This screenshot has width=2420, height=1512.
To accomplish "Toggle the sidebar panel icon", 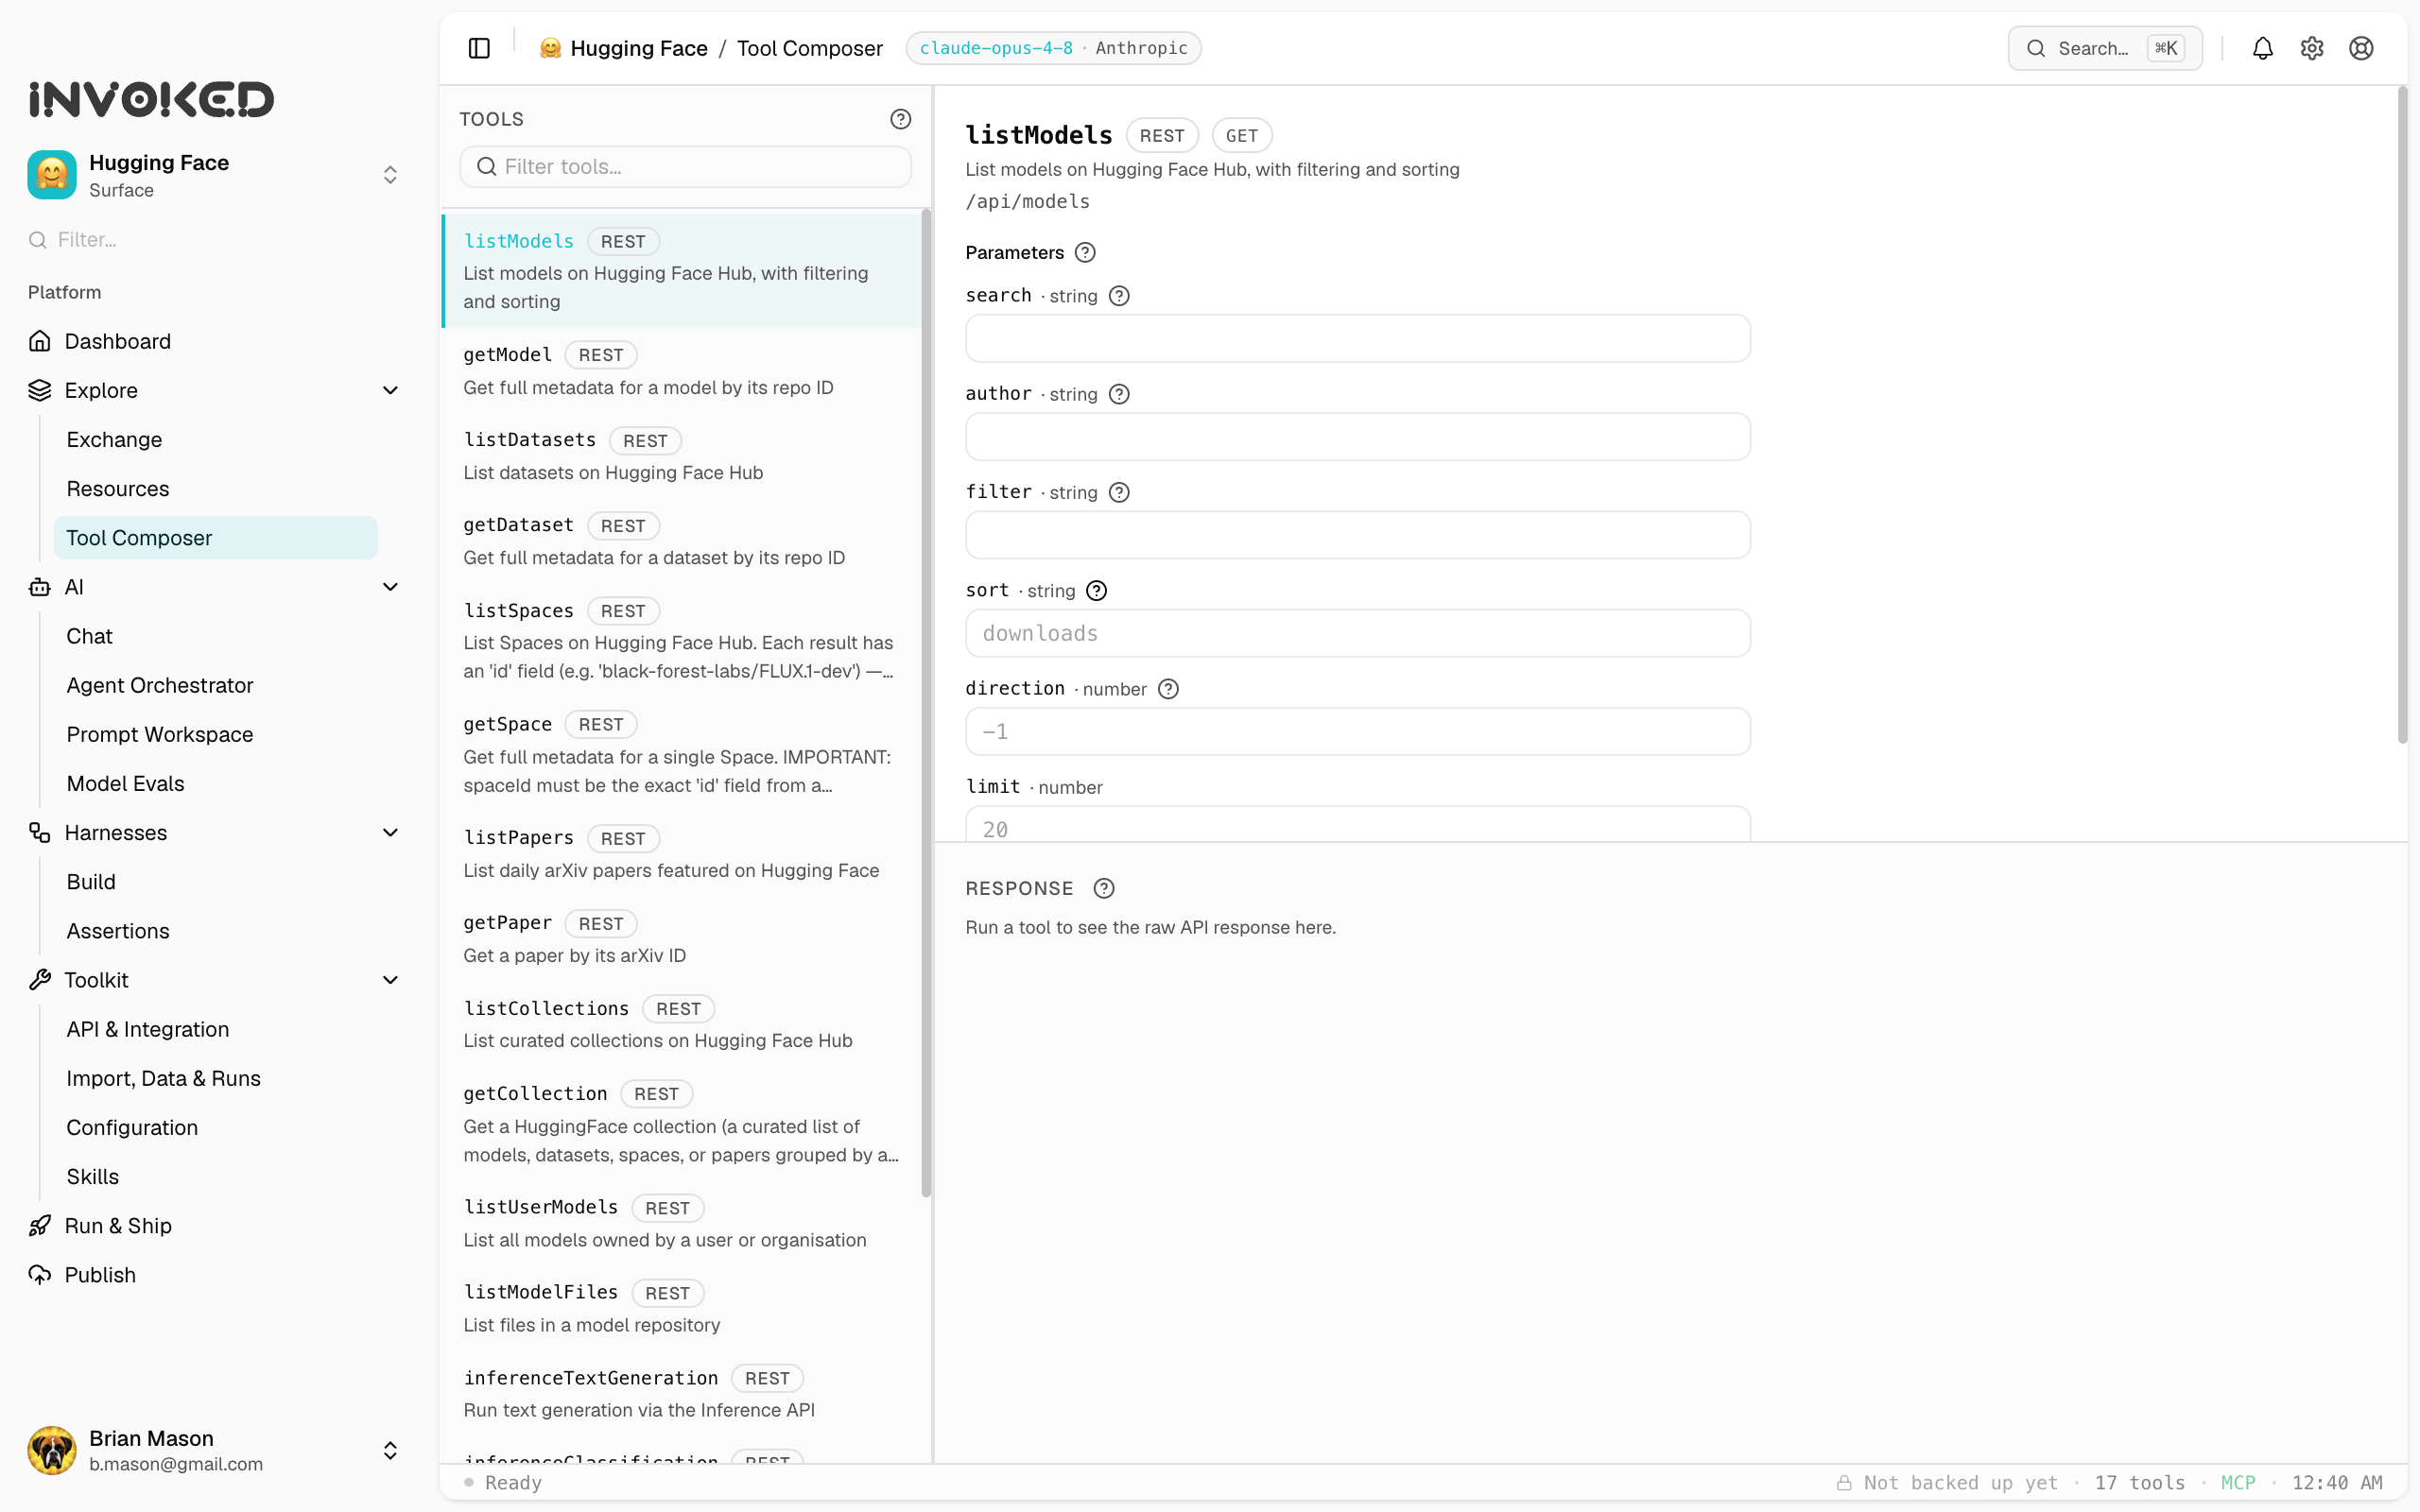I will click(x=479, y=48).
